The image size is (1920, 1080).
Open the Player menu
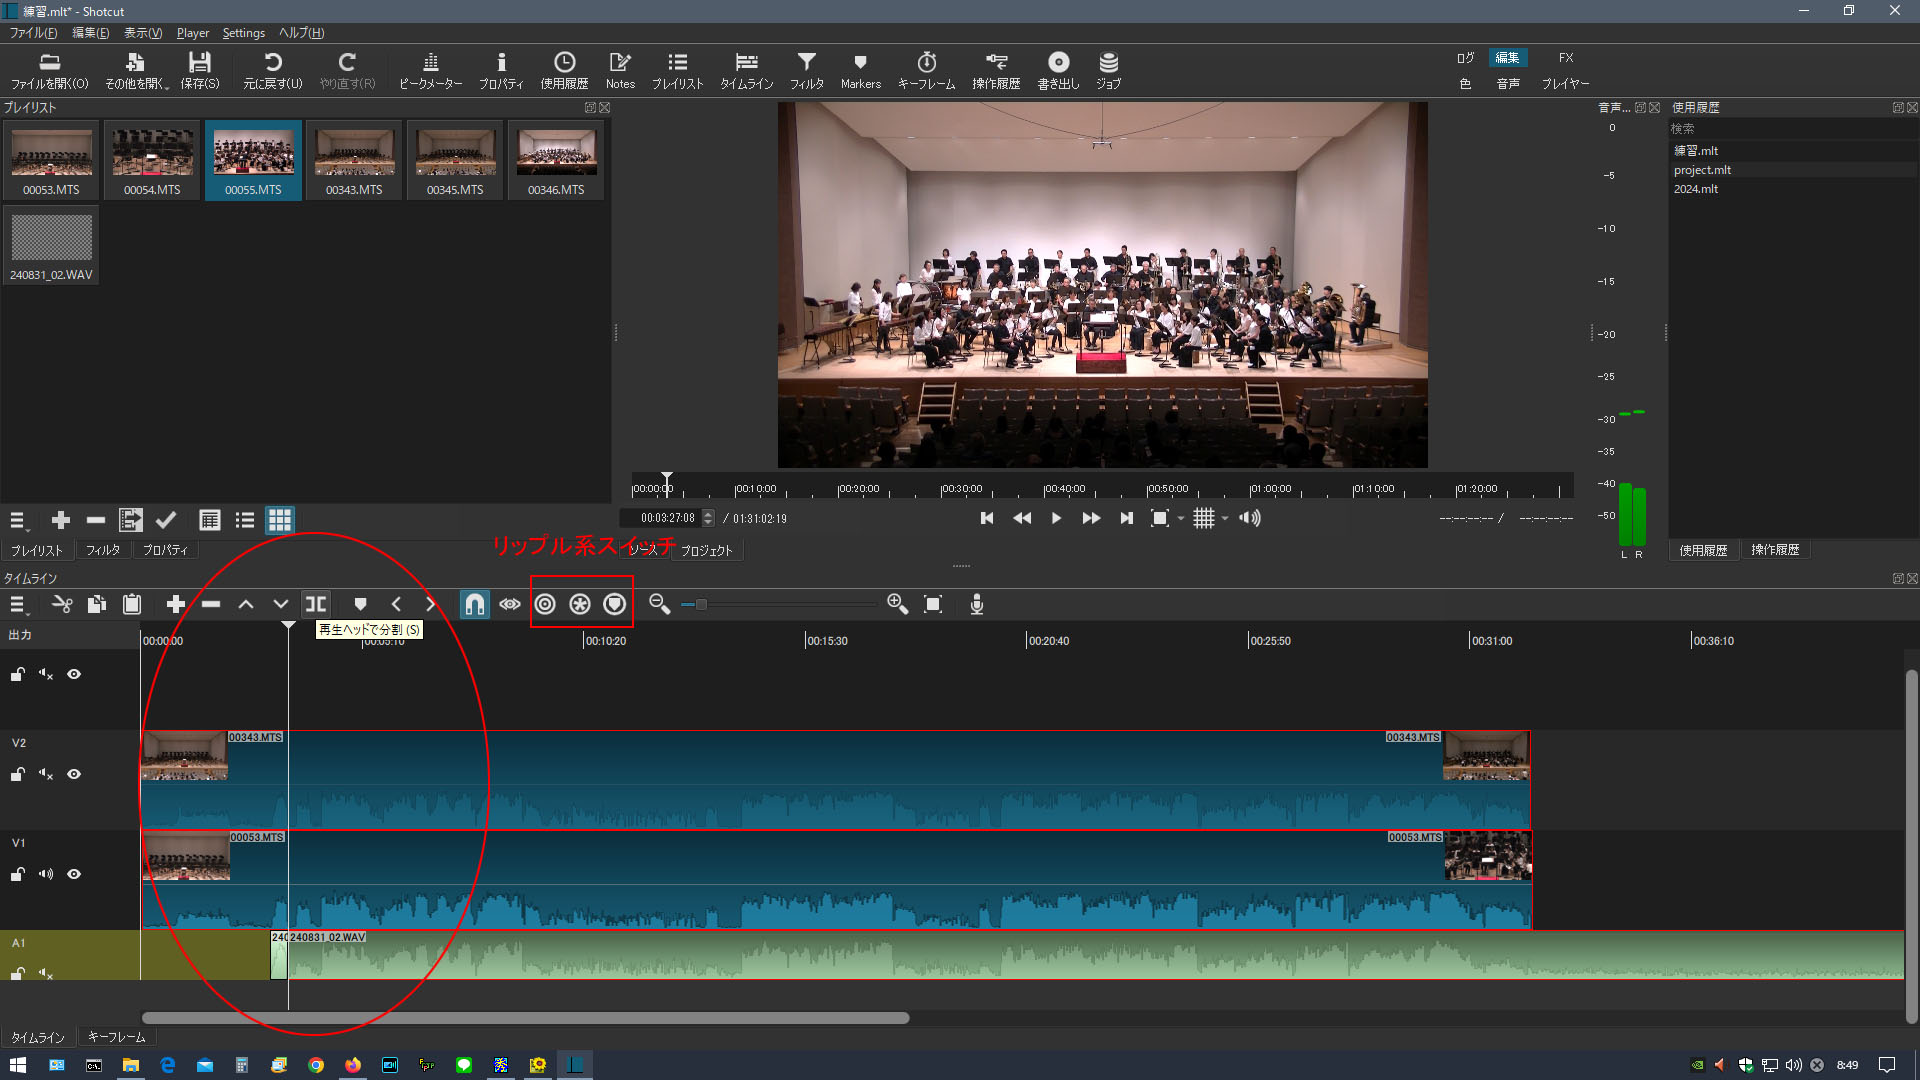tap(193, 33)
